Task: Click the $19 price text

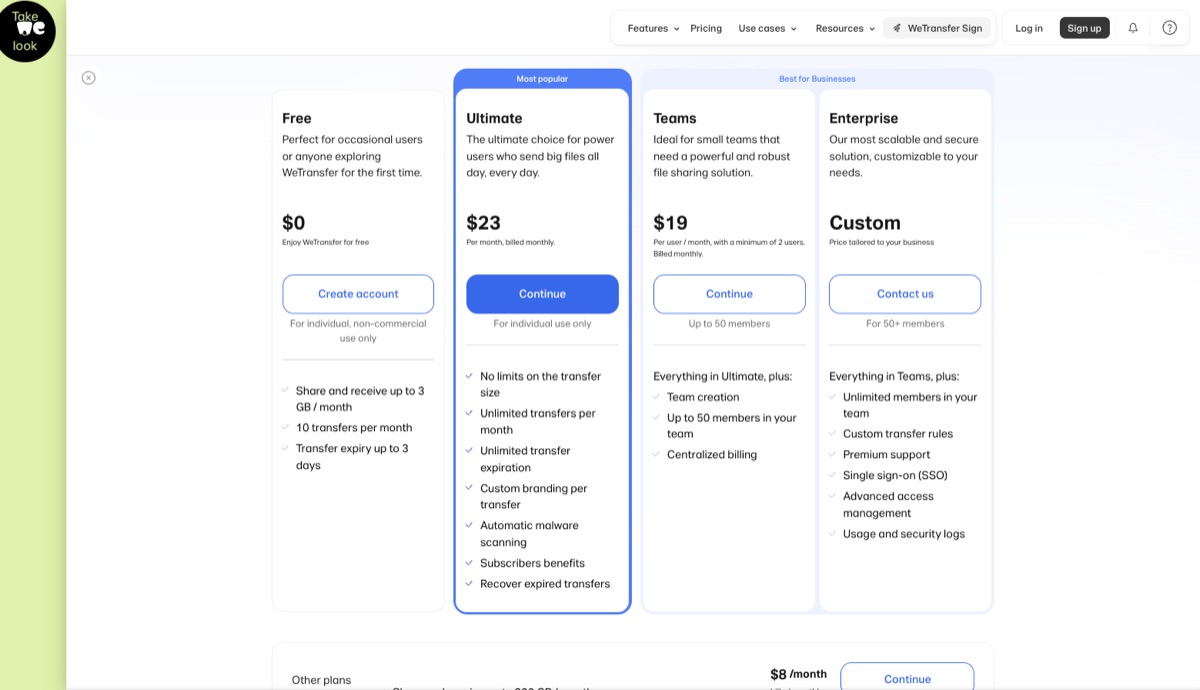Action: click(x=670, y=223)
